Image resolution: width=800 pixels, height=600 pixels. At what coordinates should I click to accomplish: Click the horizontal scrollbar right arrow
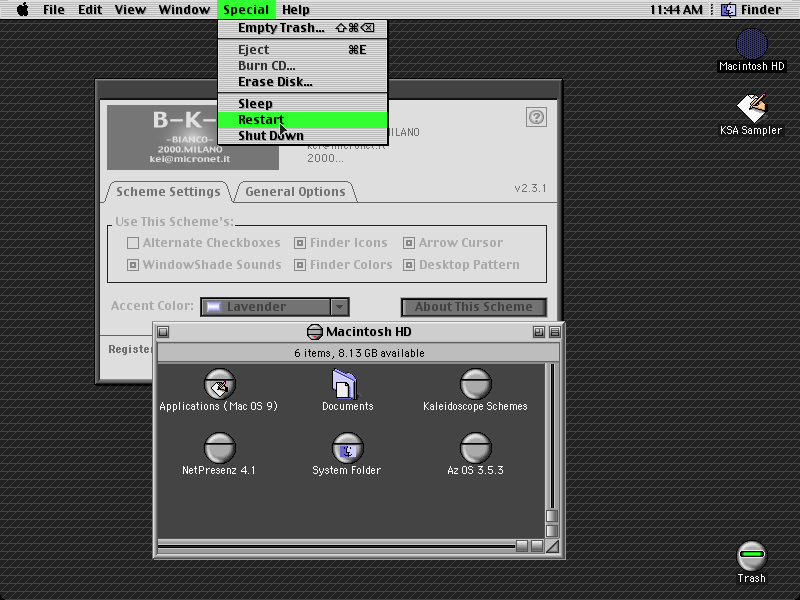coord(537,546)
